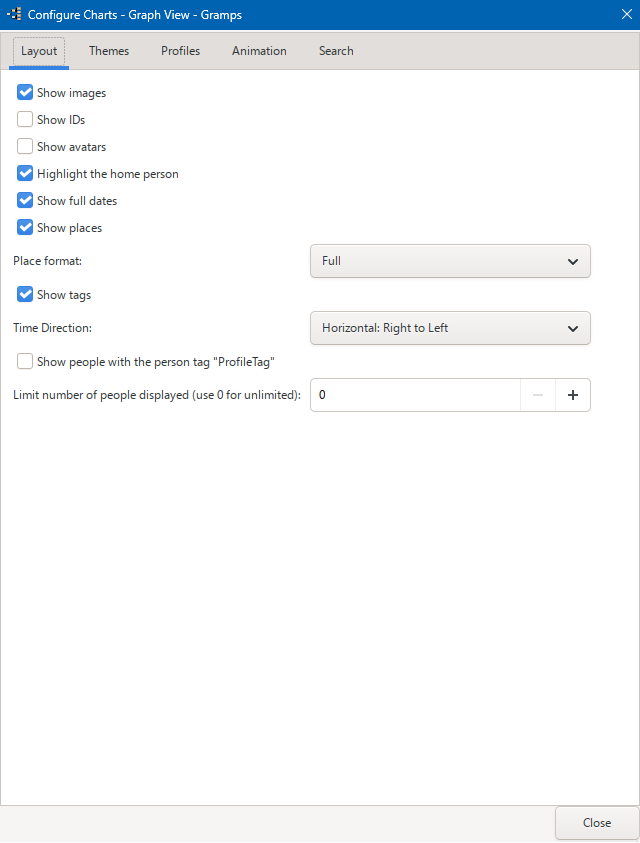Click the Gramps icon in title bar
Viewport: 640px width, 843px height.
pyautogui.click(x=14, y=15)
